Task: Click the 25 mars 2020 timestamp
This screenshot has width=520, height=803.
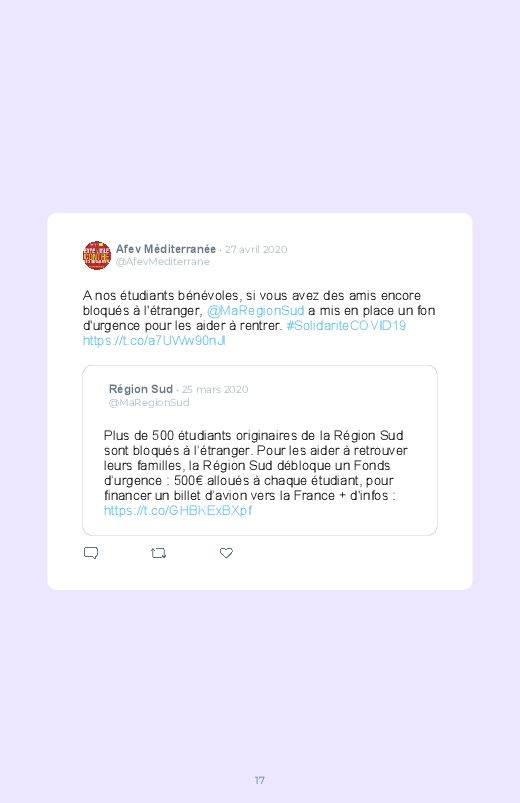Action: click(x=215, y=390)
